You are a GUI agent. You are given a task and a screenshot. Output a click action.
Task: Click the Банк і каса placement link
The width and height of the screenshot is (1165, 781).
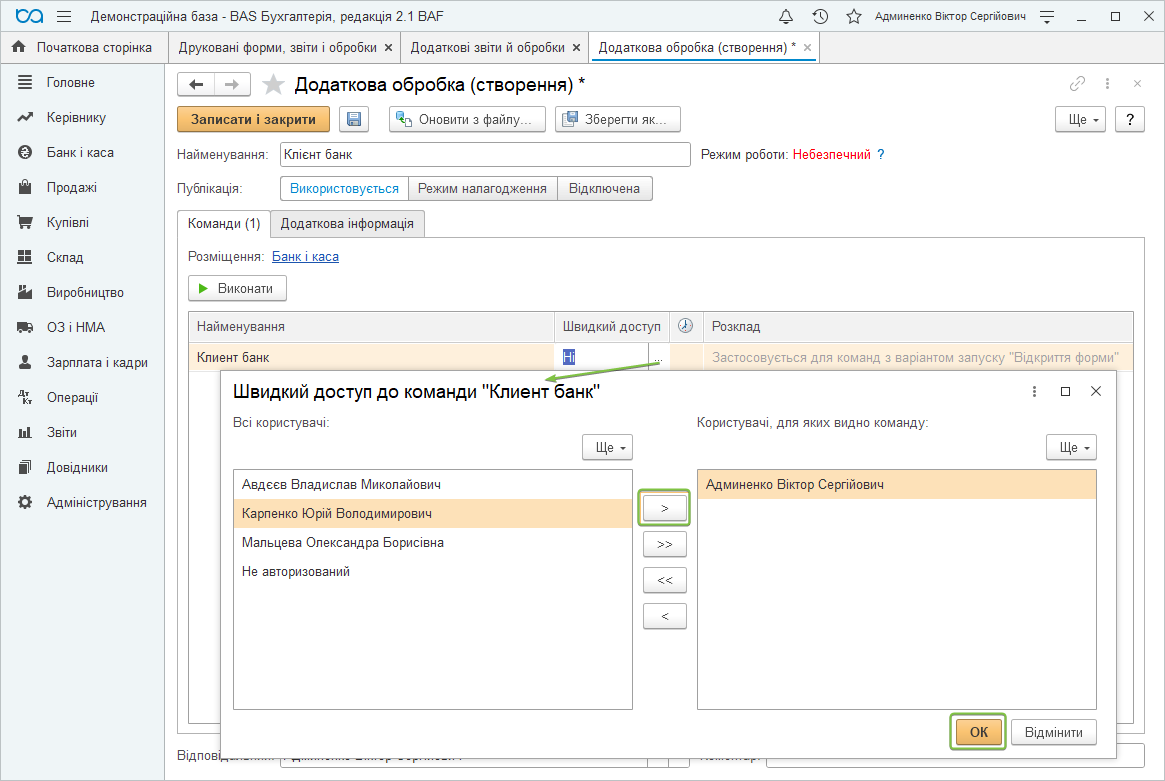305,257
